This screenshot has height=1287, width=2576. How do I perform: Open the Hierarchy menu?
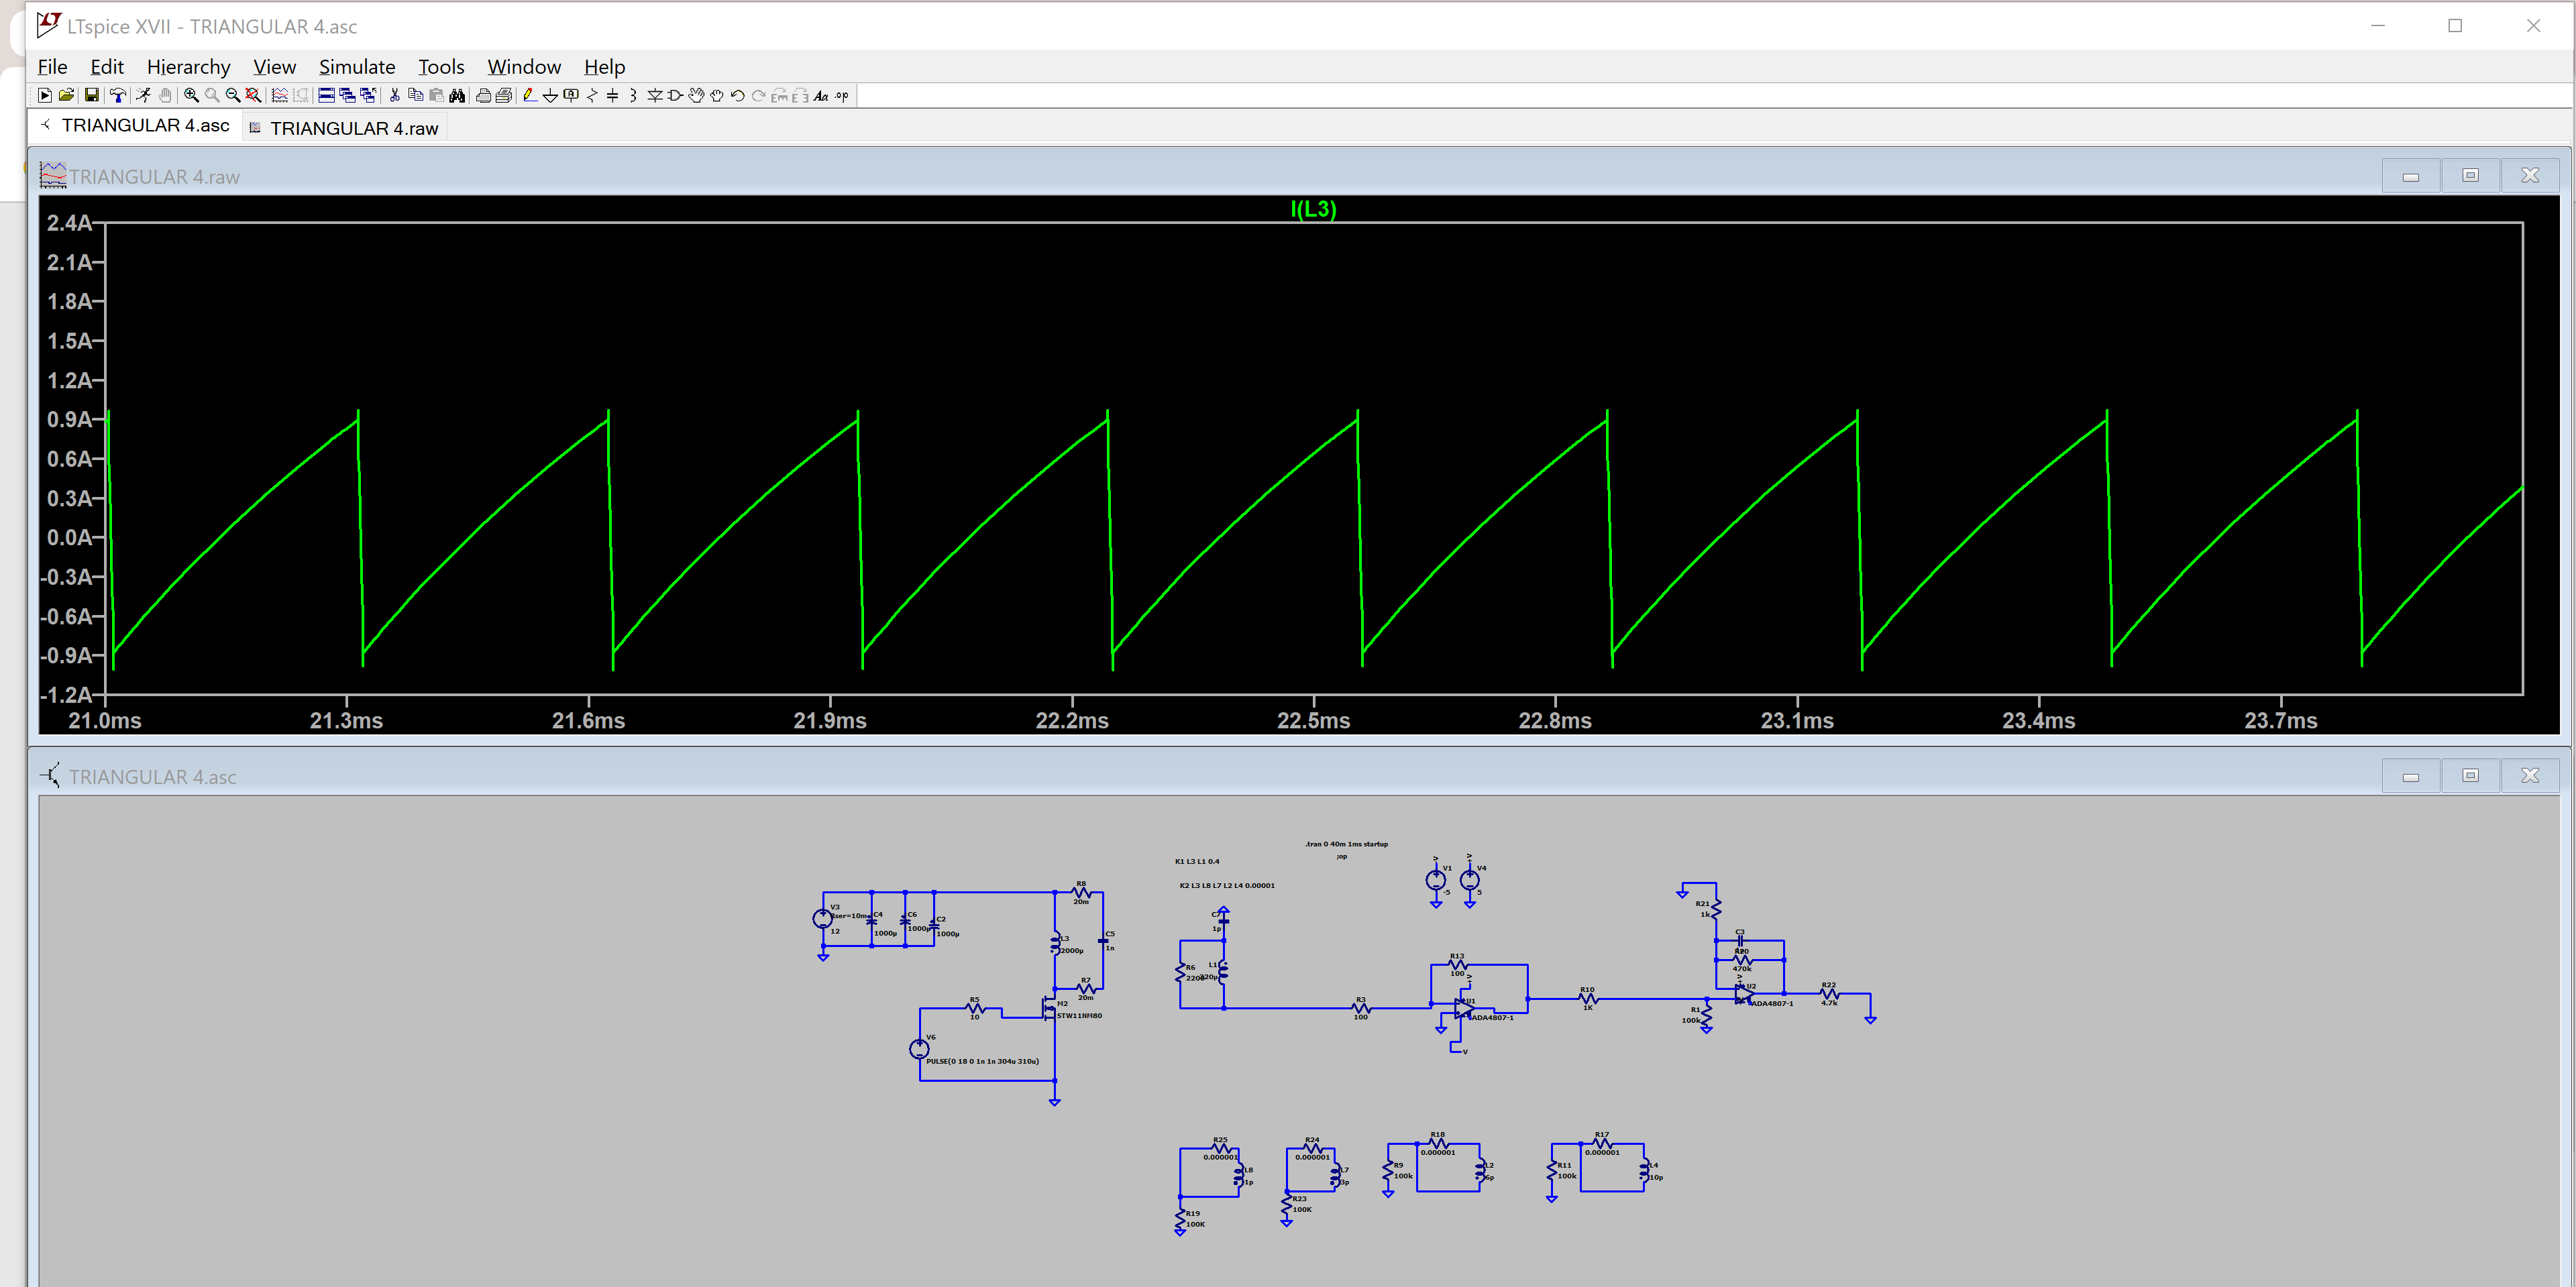click(x=188, y=67)
